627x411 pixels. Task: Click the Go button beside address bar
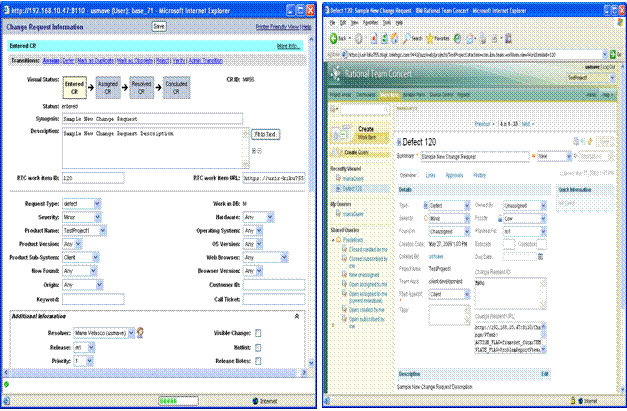coord(614,54)
